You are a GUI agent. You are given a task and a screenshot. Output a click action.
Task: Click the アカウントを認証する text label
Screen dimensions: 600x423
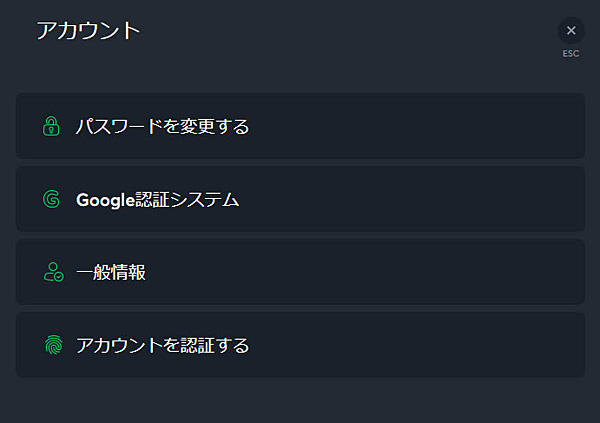[x=162, y=345]
